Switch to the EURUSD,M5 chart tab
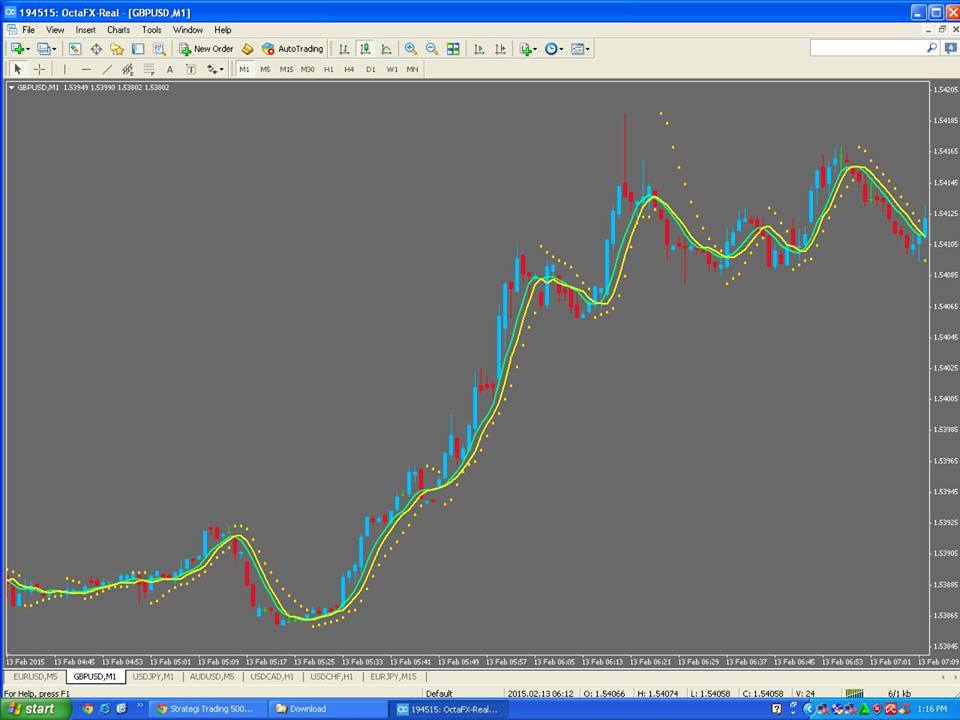Viewport: 960px width, 720px height. 36,677
